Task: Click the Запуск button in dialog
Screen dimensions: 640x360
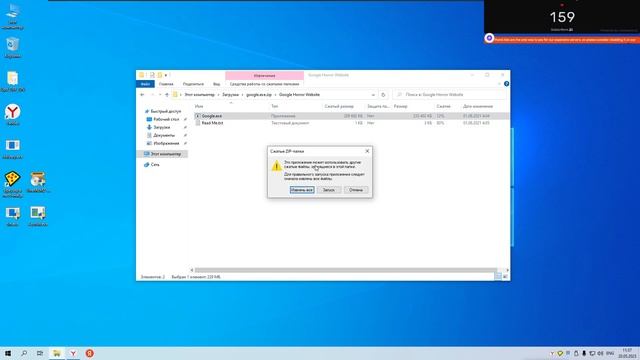Action: (x=329, y=190)
